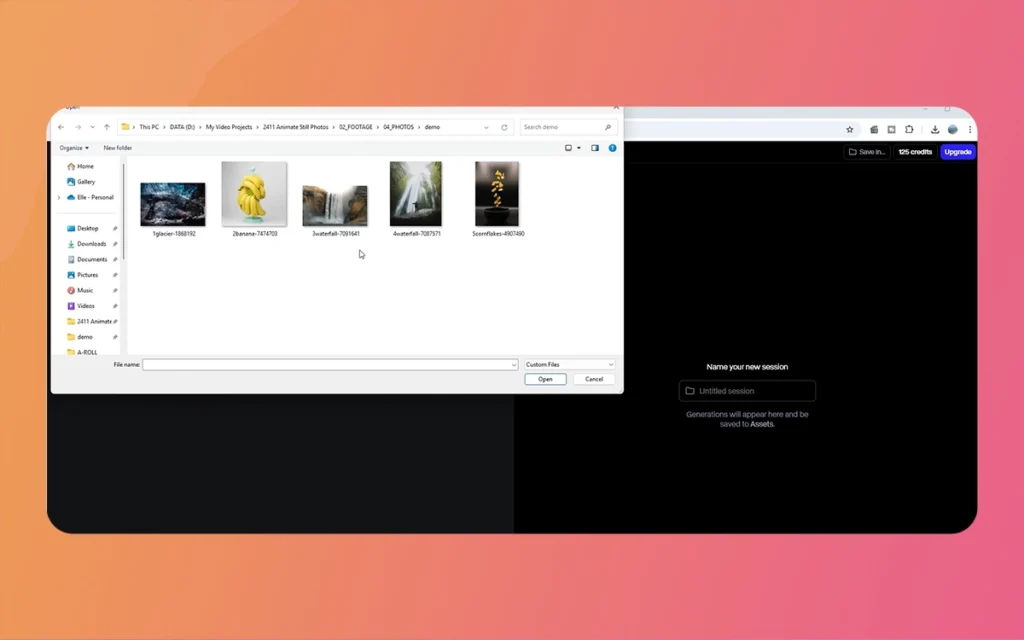Bookmark the page using the star icon
Viewport: 1024px width, 640px height.
[850, 129]
